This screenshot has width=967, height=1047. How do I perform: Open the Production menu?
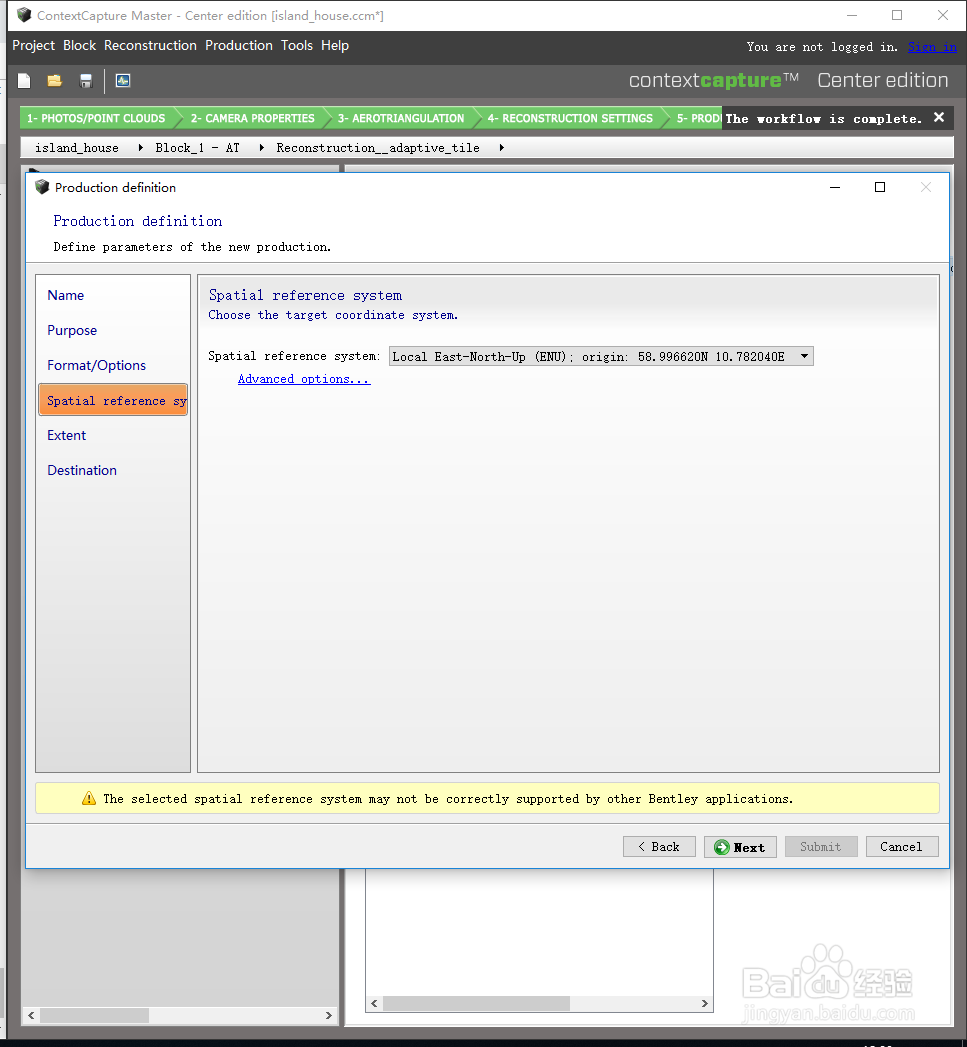(238, 45)
